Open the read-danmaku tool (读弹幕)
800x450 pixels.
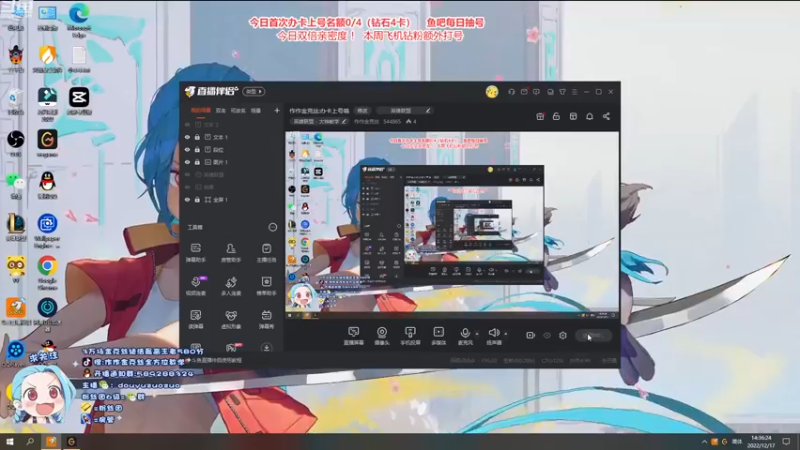pos(195,319)
